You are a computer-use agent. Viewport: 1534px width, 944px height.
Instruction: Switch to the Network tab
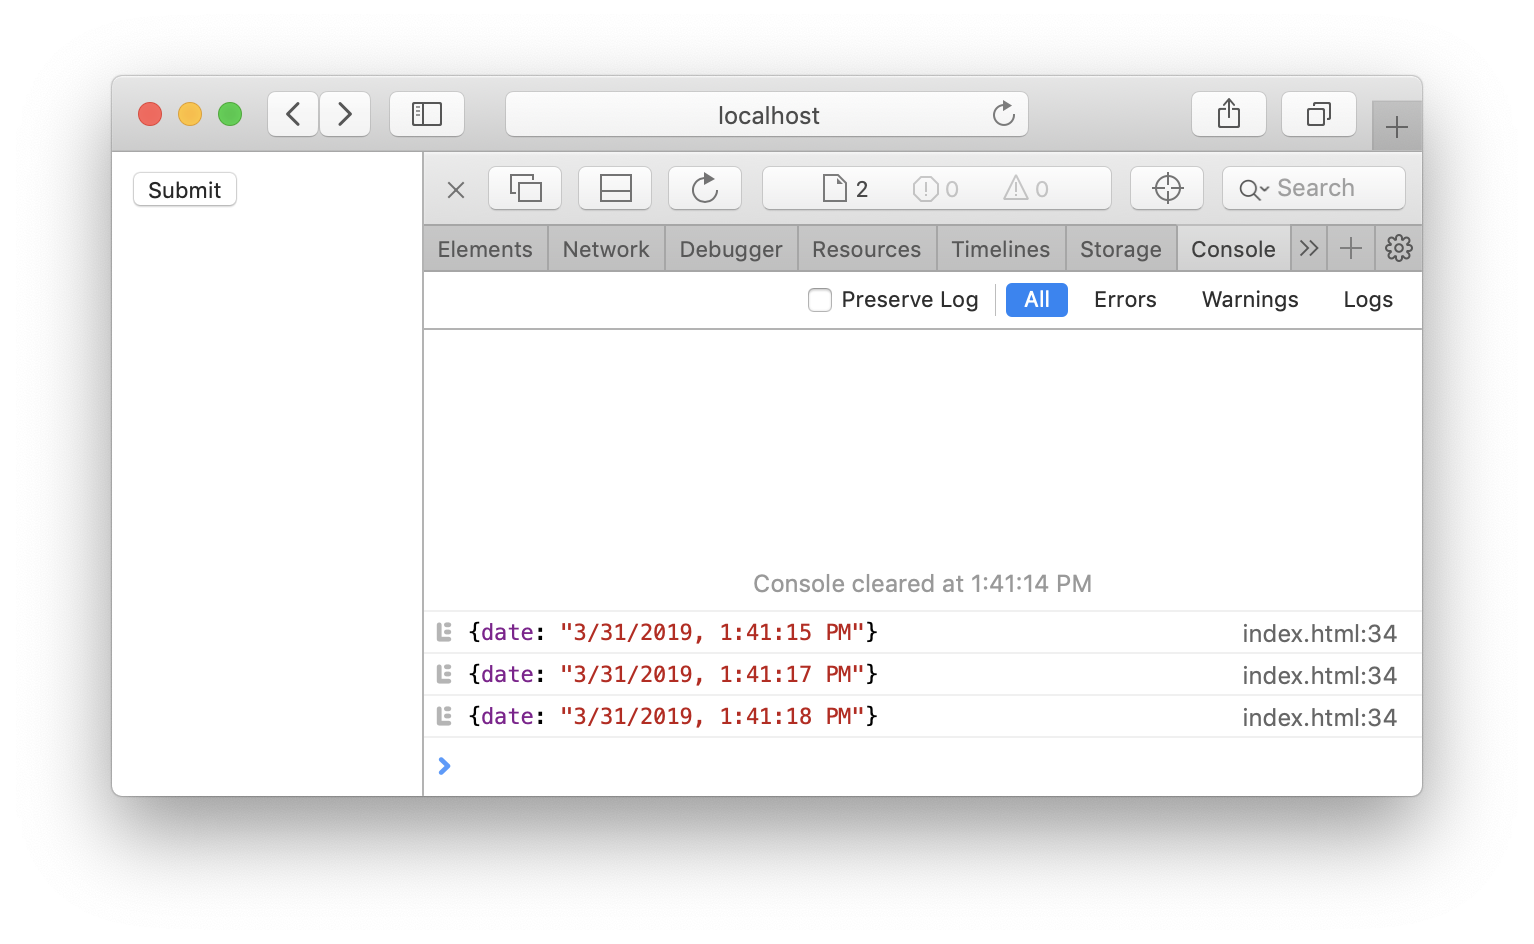pyautogui.click(x=606, y=249)
